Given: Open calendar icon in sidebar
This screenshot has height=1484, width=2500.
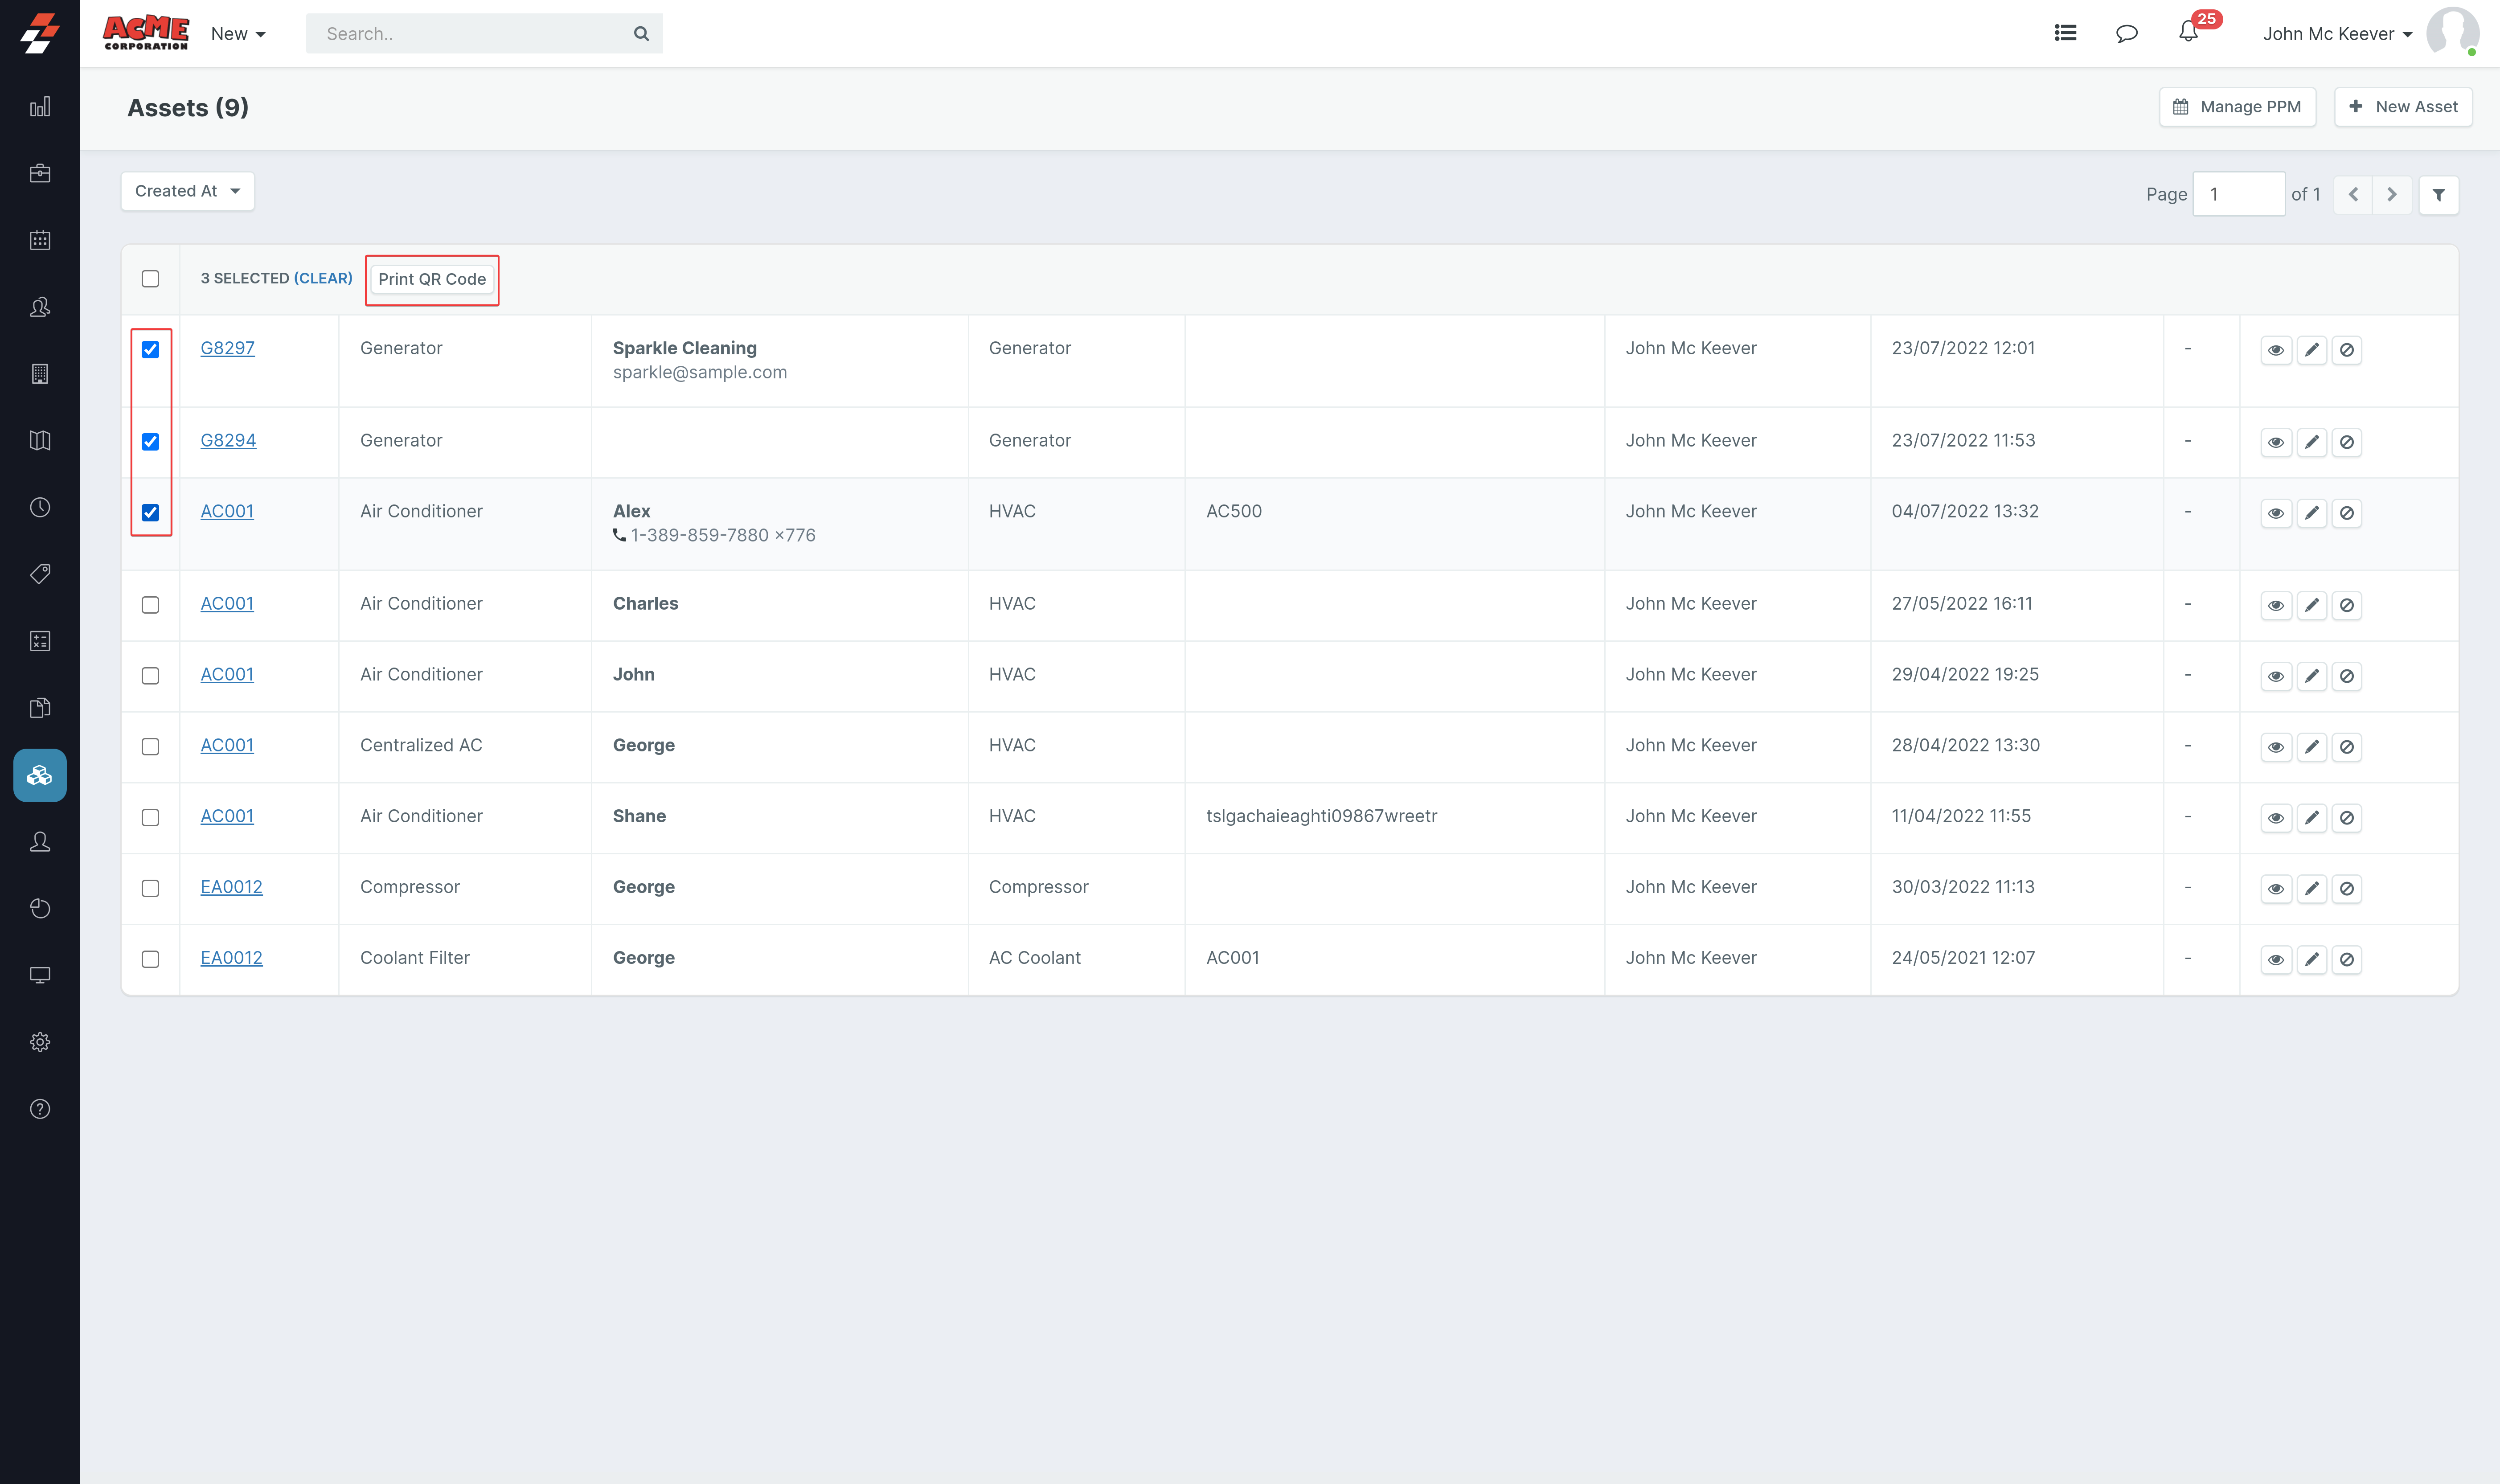Looking at the screenshot, I should (40, 240).
